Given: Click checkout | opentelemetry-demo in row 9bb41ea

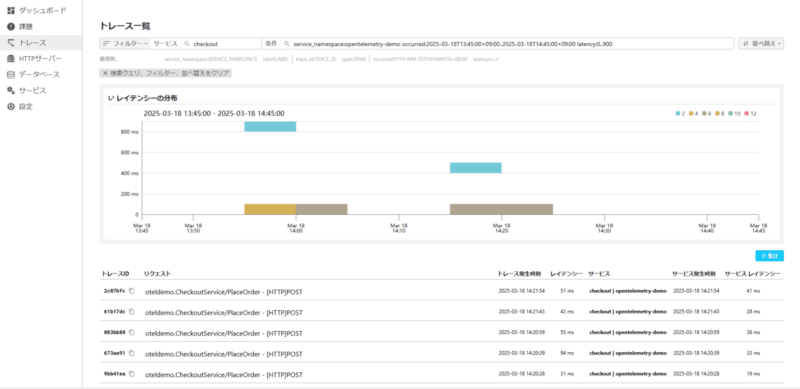Looking at the screenshot, I should tap(628, 374).
